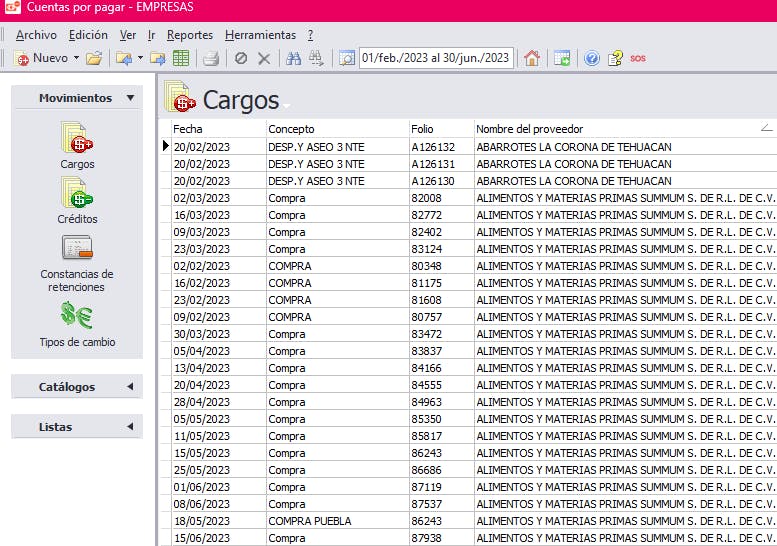Screen dimensions: 777x546
Task: Select folio 83837 cell
Action: (442, 351)
